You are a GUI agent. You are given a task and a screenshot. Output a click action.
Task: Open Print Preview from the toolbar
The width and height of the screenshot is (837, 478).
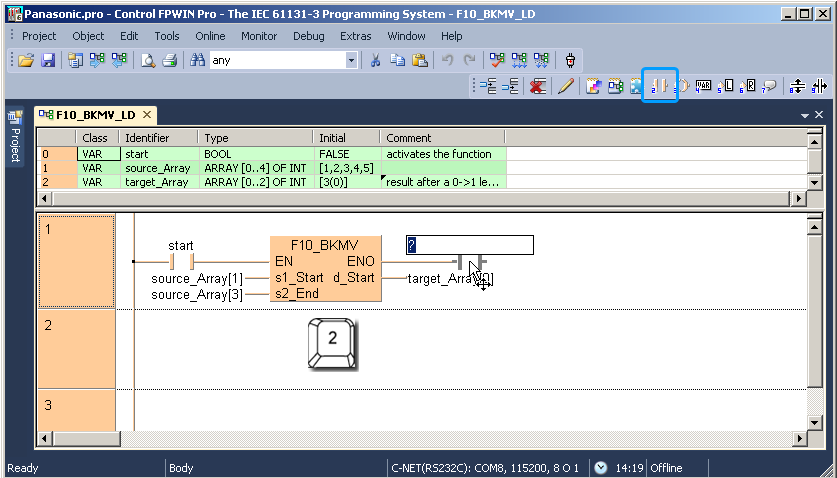pos(148,60)
